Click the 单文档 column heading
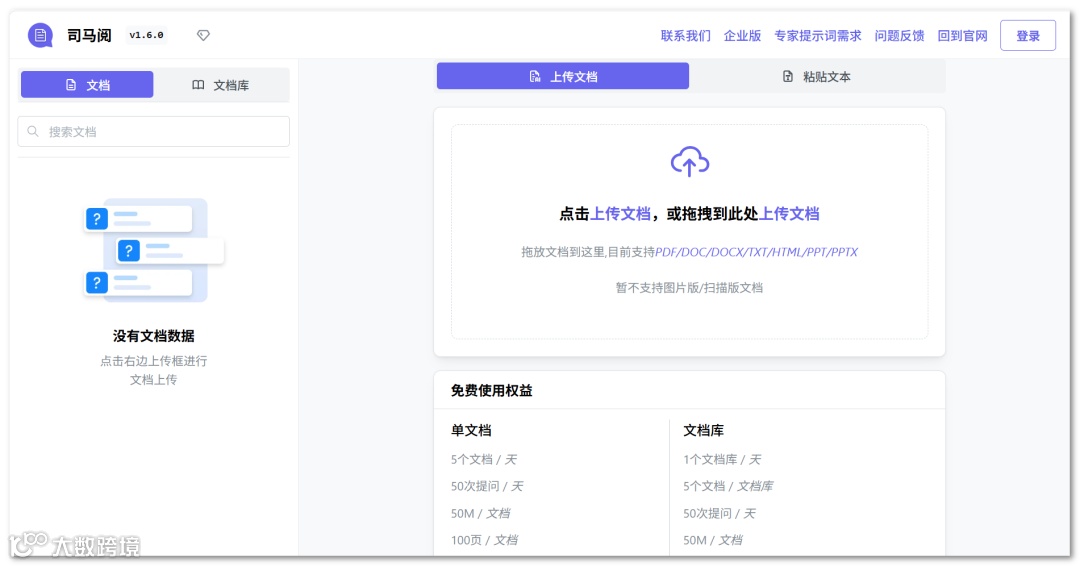The width and height of the screenshot is (1080, 566). [471, 430]
